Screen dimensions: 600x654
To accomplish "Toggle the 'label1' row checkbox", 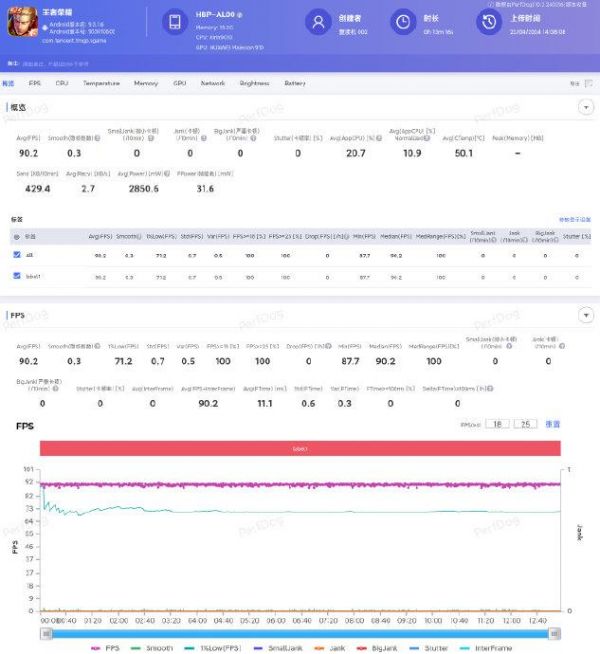I will pos(16,276).
